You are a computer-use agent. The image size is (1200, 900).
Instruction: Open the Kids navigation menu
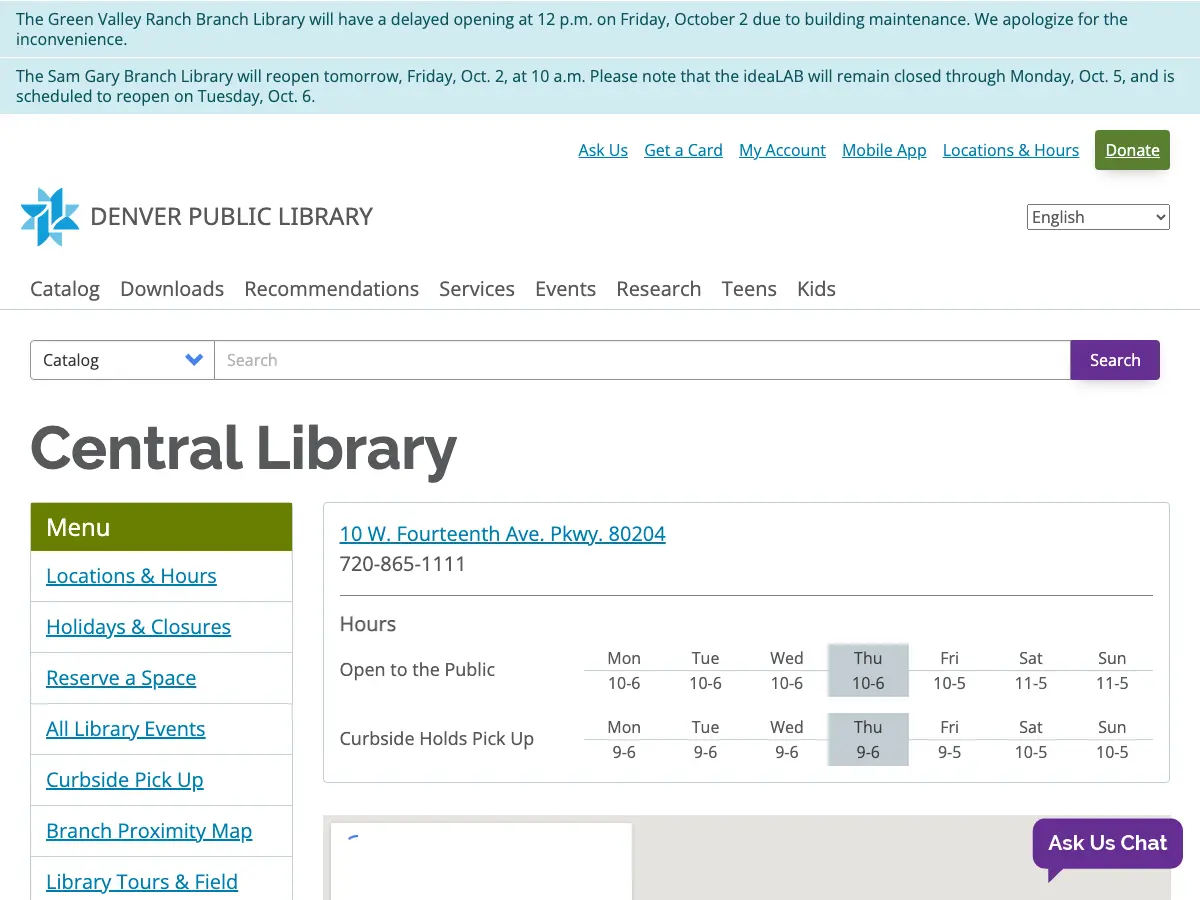tap(816, 289)
